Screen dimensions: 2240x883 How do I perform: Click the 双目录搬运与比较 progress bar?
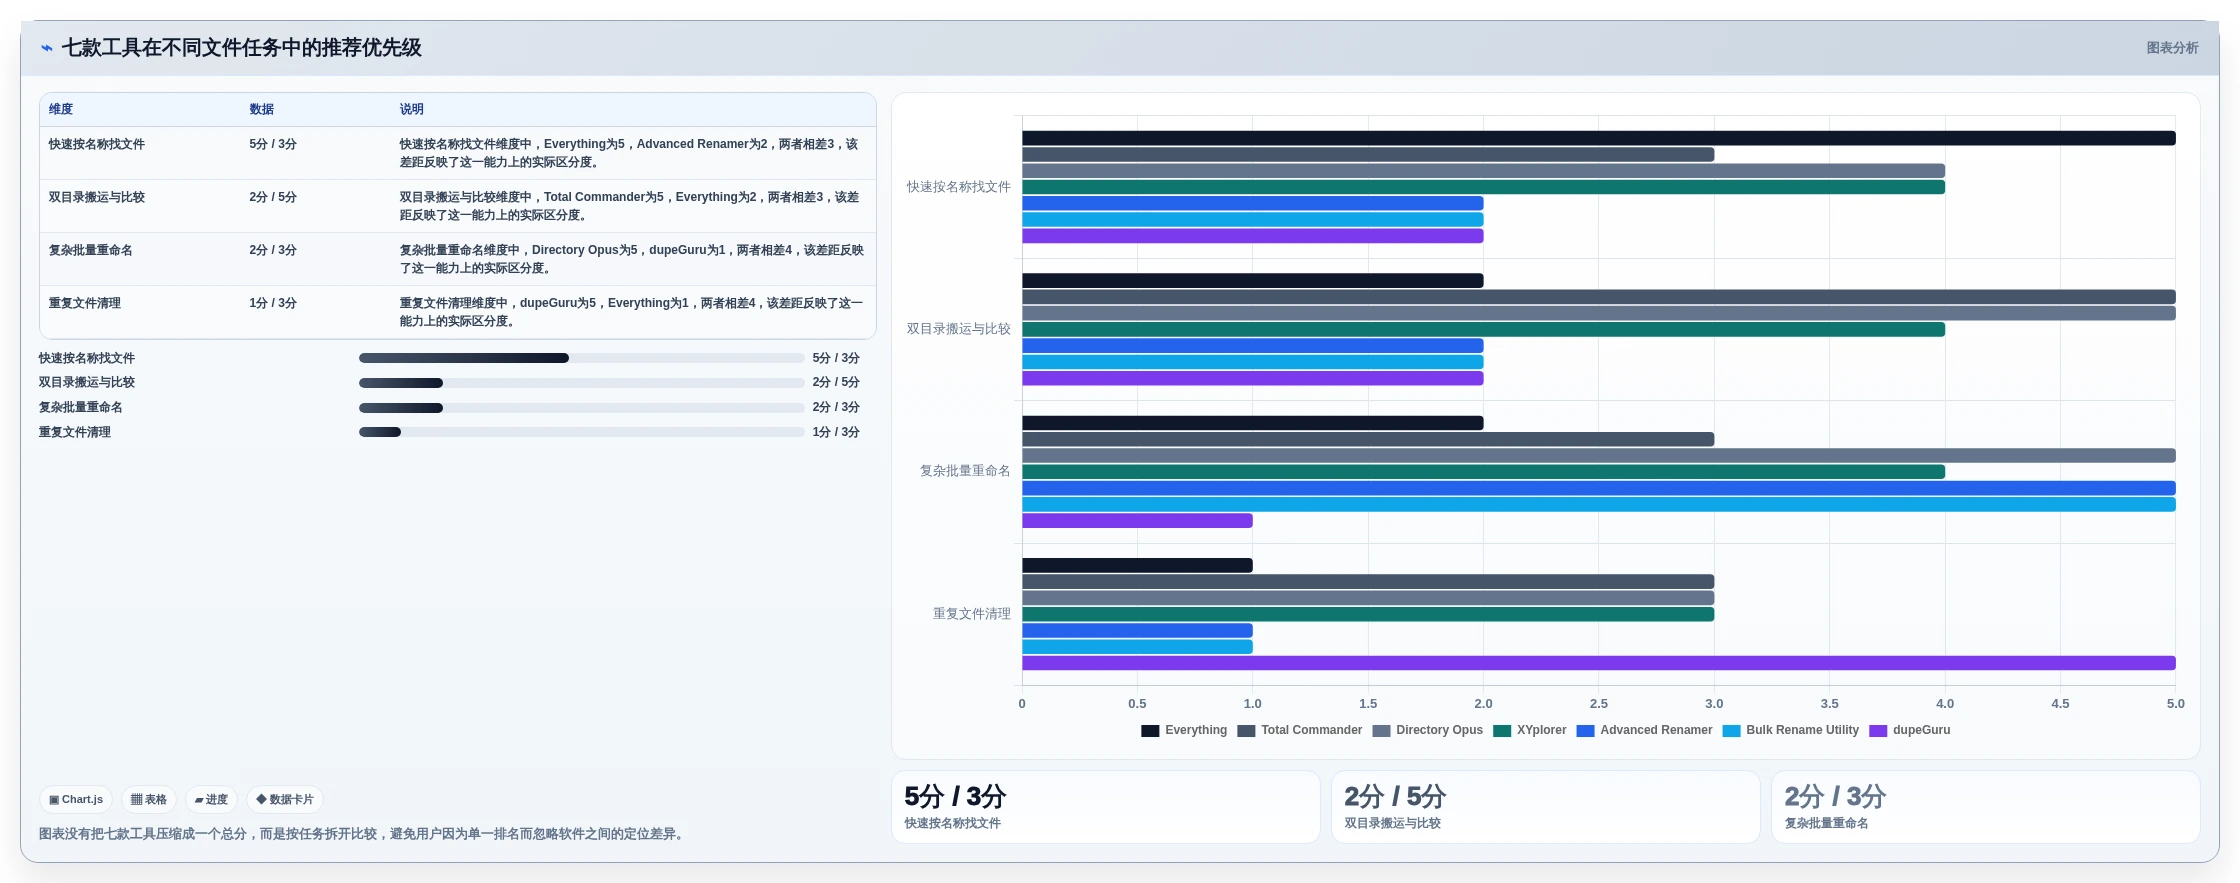582,383
